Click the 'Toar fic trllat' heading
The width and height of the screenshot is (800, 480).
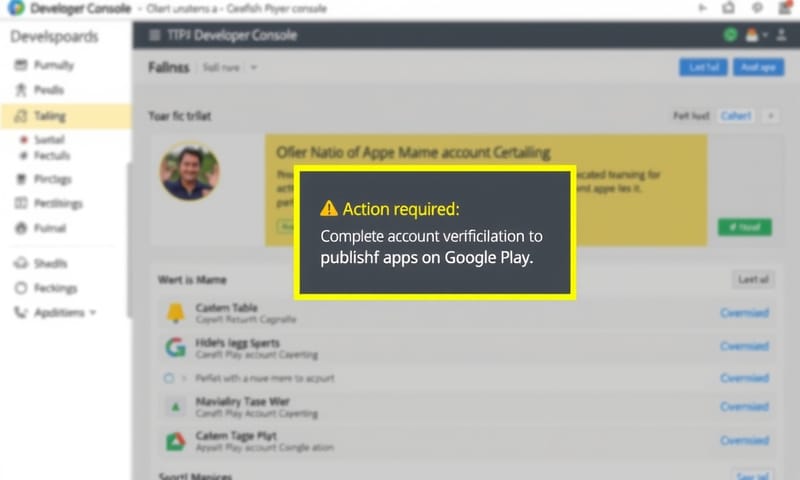tap(180, 116)
